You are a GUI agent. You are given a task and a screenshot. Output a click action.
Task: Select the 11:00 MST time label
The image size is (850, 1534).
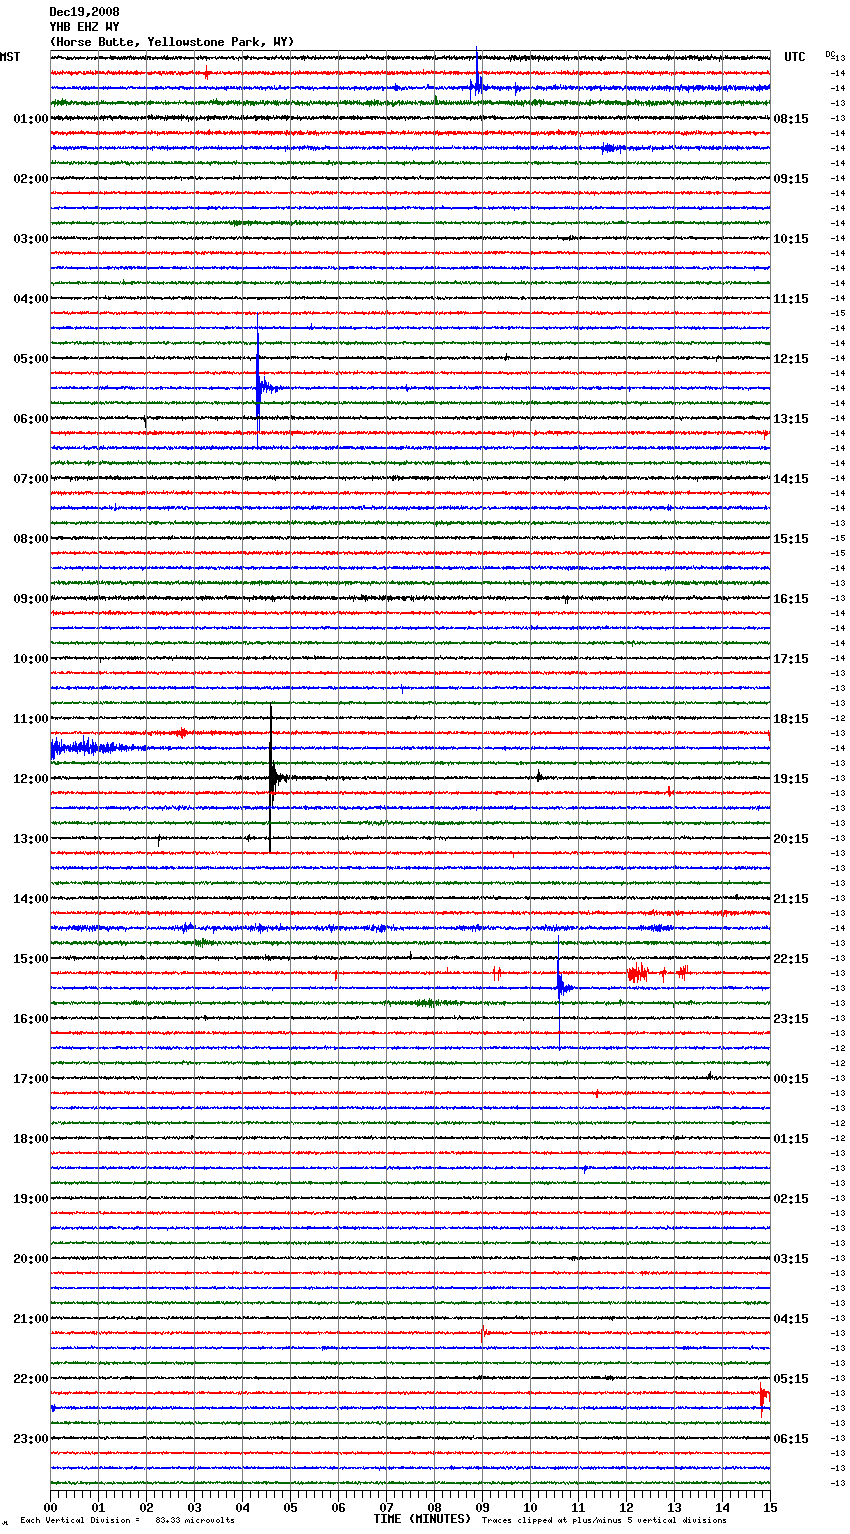pyautogui.click(x=31, y=719)
